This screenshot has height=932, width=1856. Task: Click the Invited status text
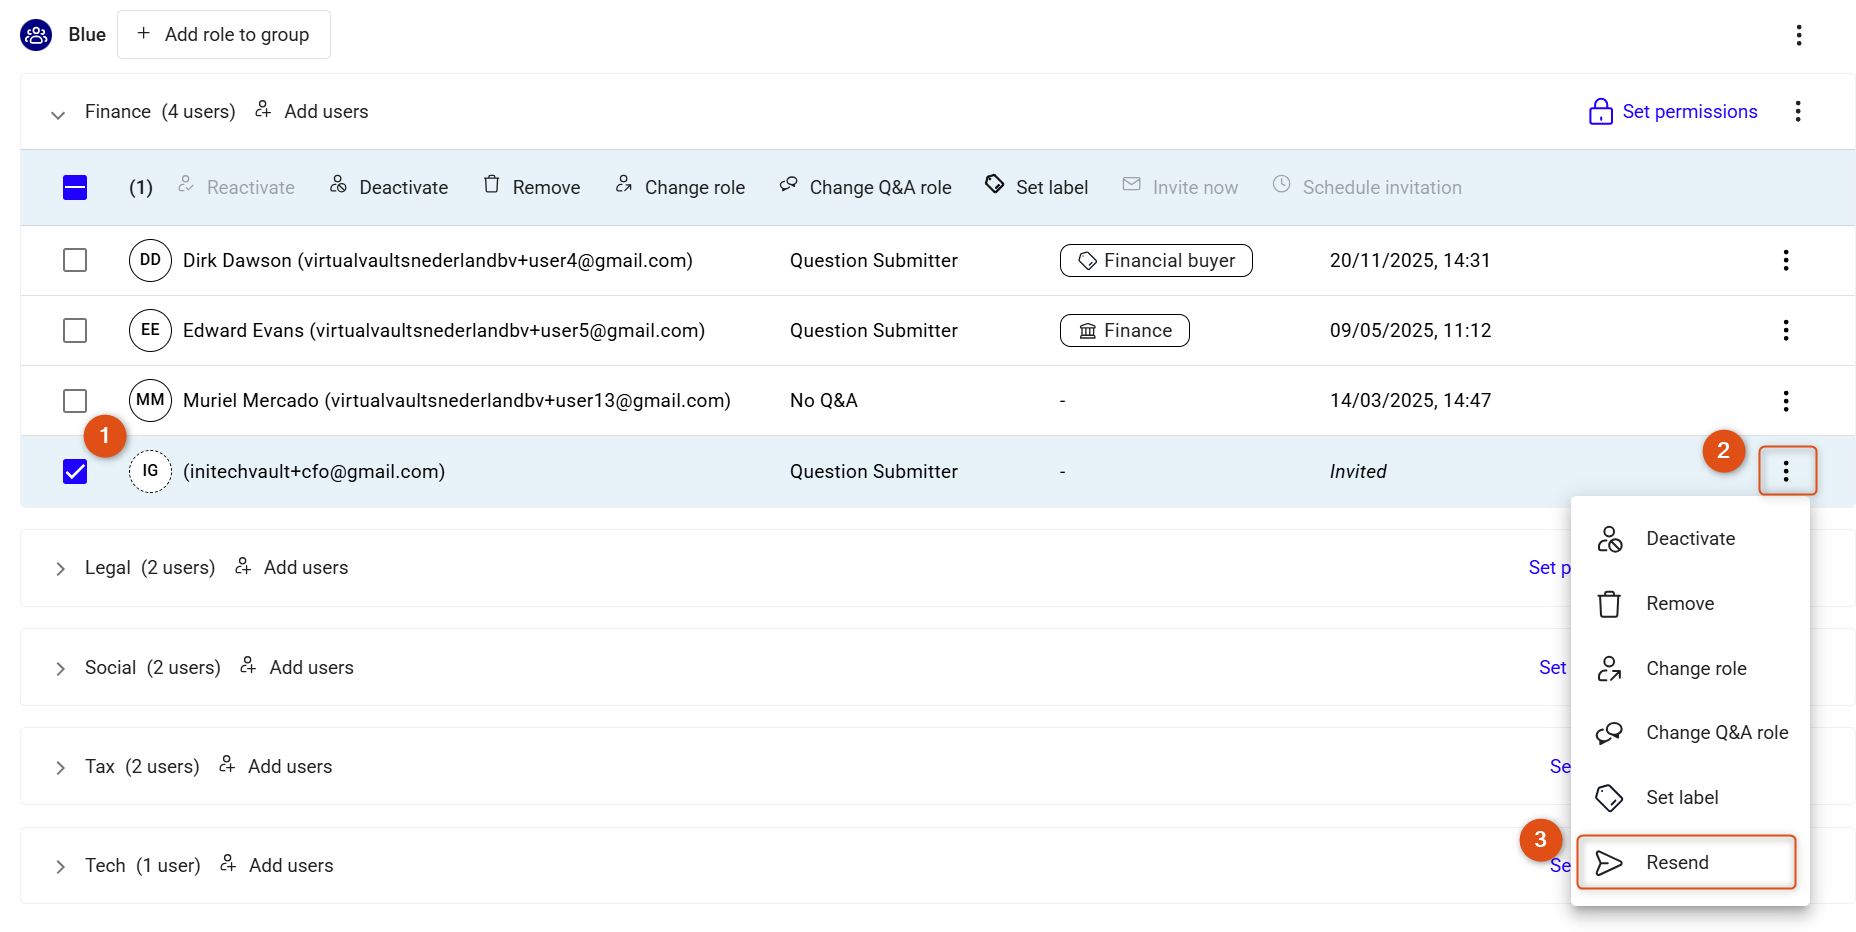(1358, 471)
